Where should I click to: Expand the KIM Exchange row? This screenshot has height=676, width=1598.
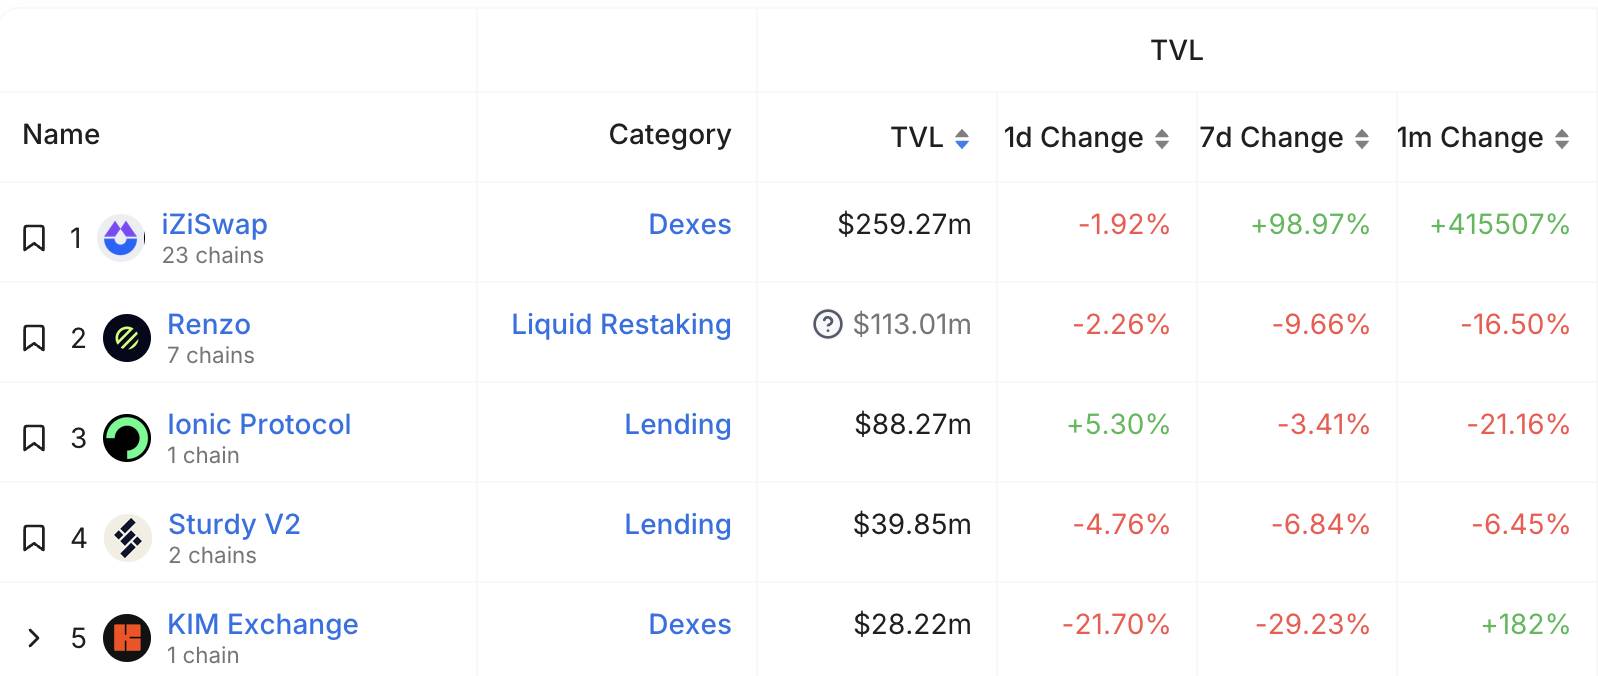[34, 638]
